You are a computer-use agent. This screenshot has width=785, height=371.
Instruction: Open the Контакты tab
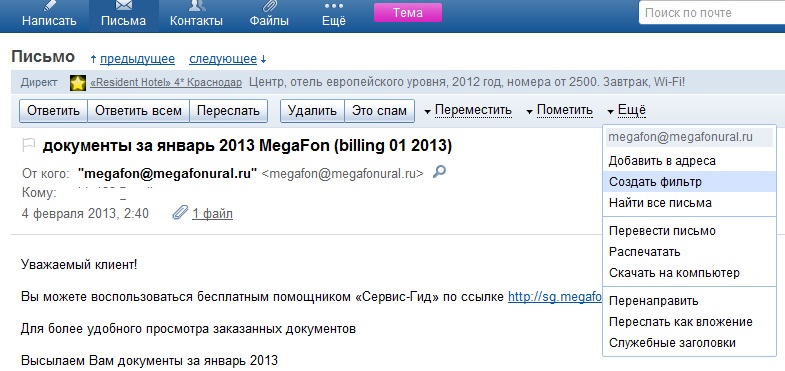196,15
